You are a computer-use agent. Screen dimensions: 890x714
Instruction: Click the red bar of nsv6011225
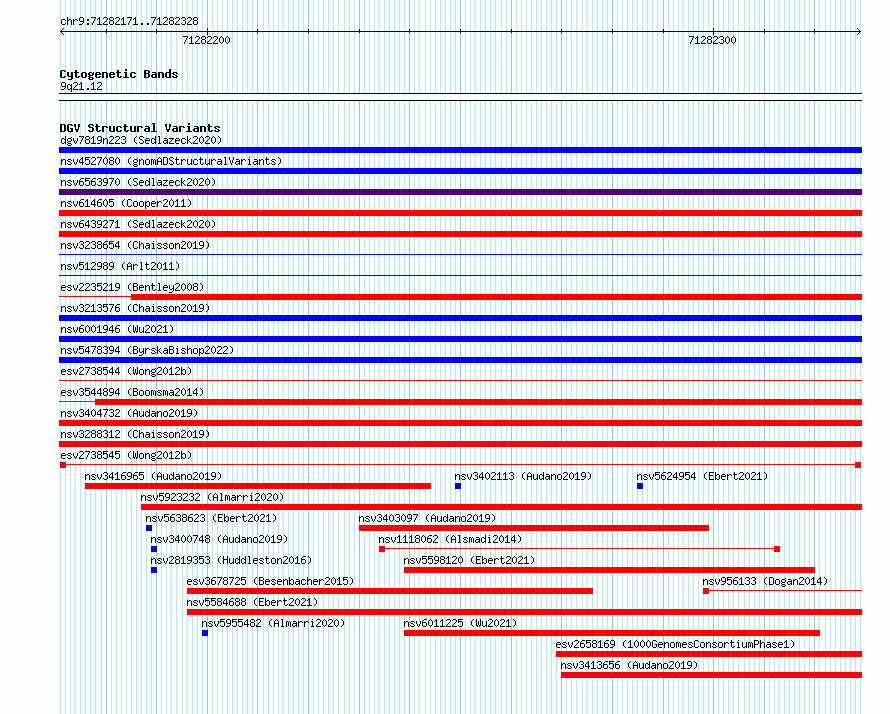point(612,633)
